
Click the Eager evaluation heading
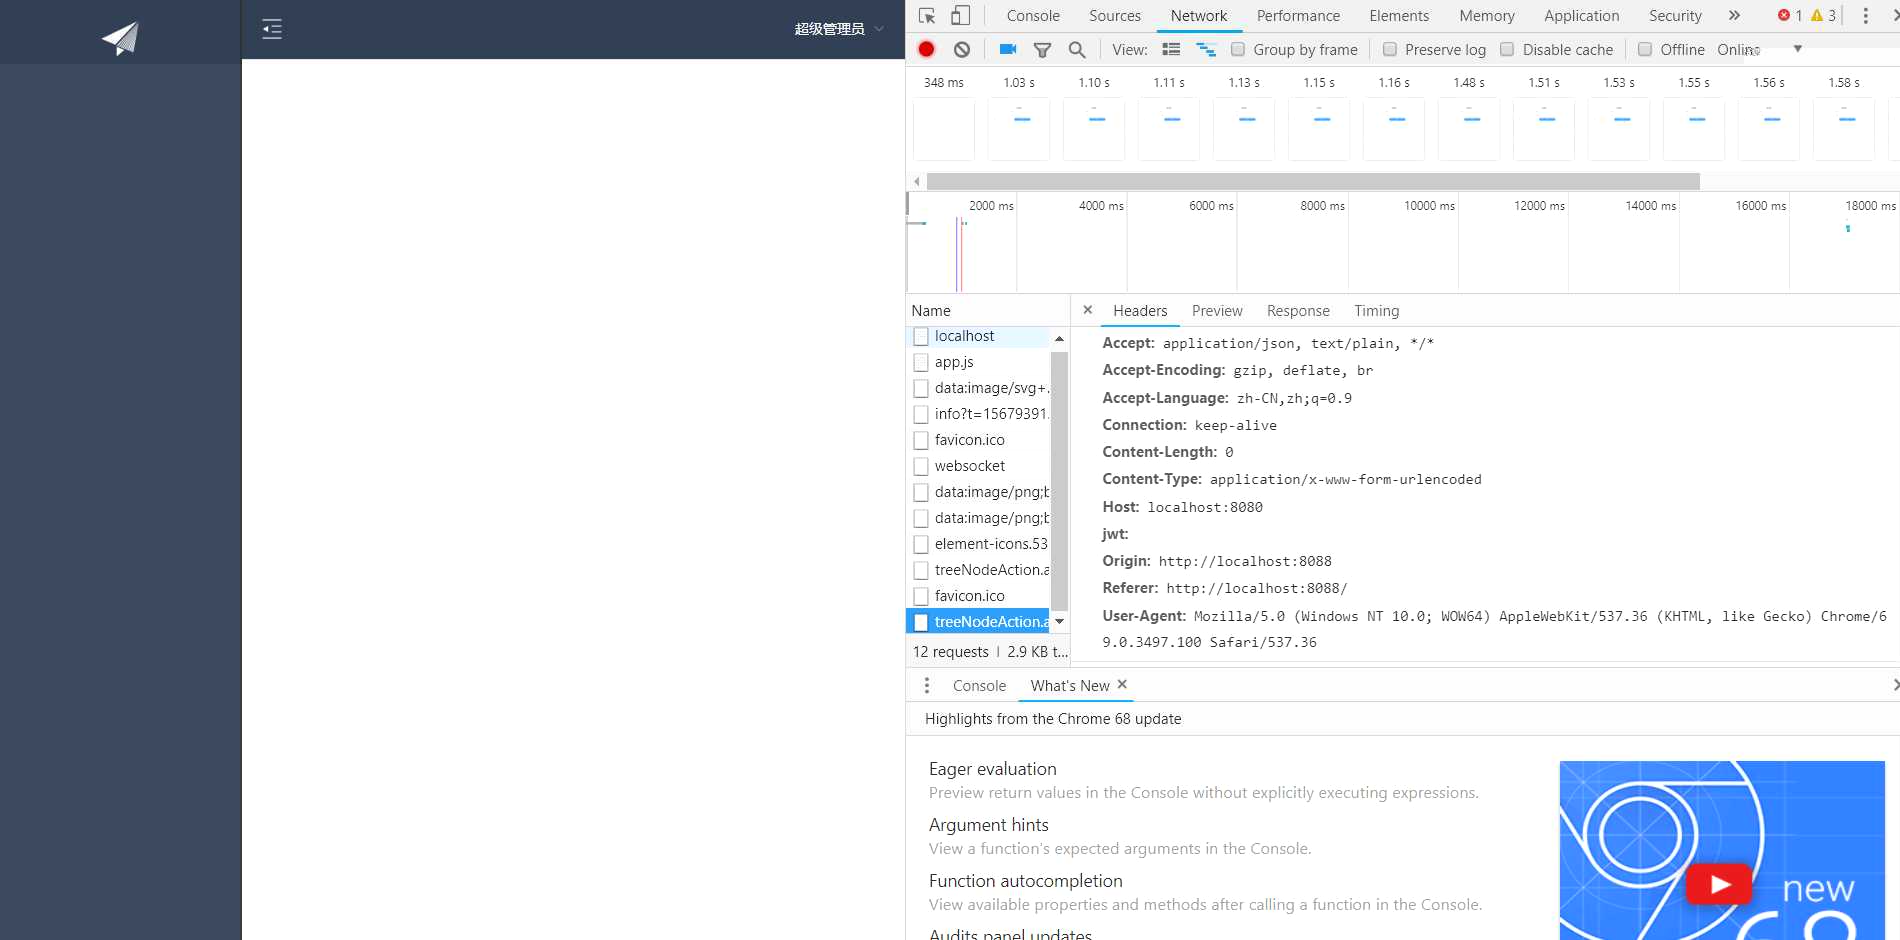(x=992, y=769)
